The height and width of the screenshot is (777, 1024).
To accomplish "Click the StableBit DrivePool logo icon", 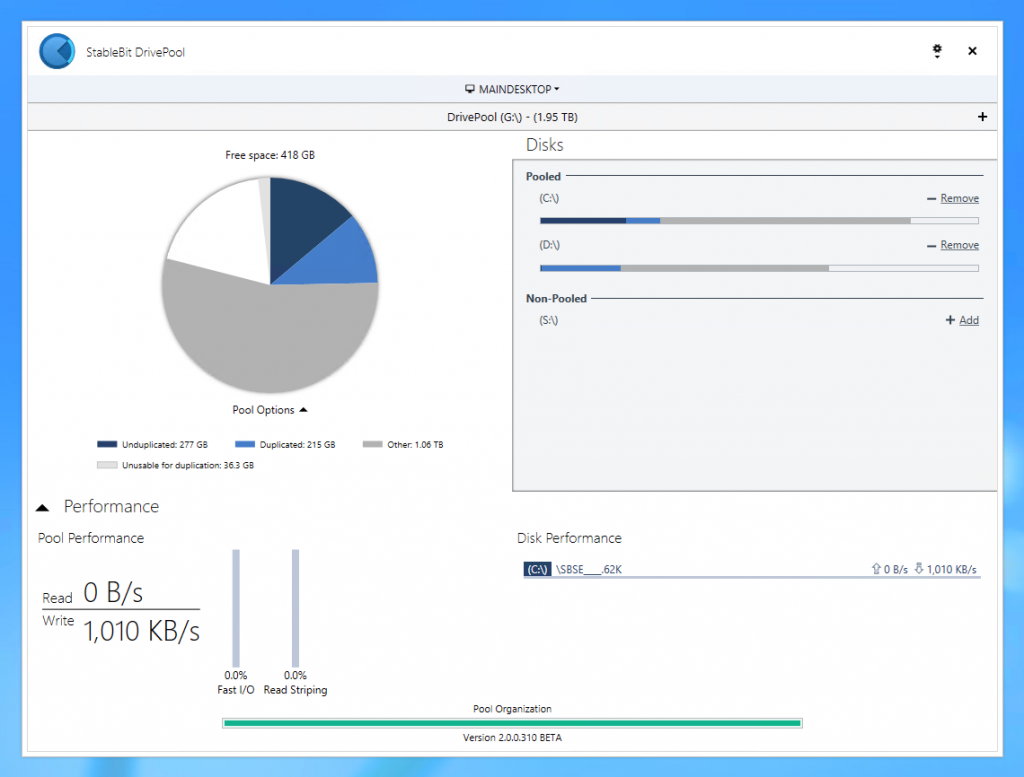I will (57, 51).
